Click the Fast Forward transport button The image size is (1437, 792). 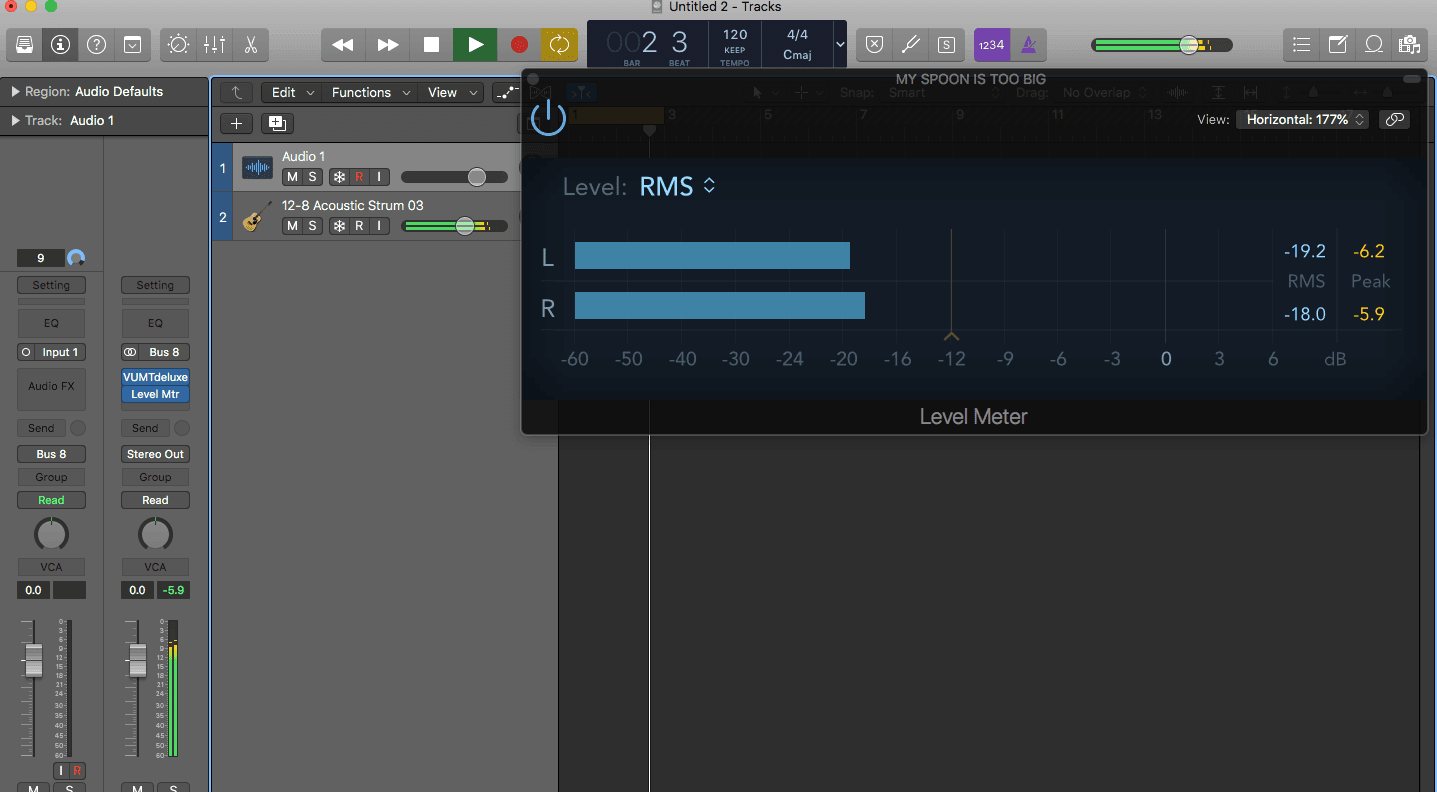pyautogui.click(x=387, y=44)
